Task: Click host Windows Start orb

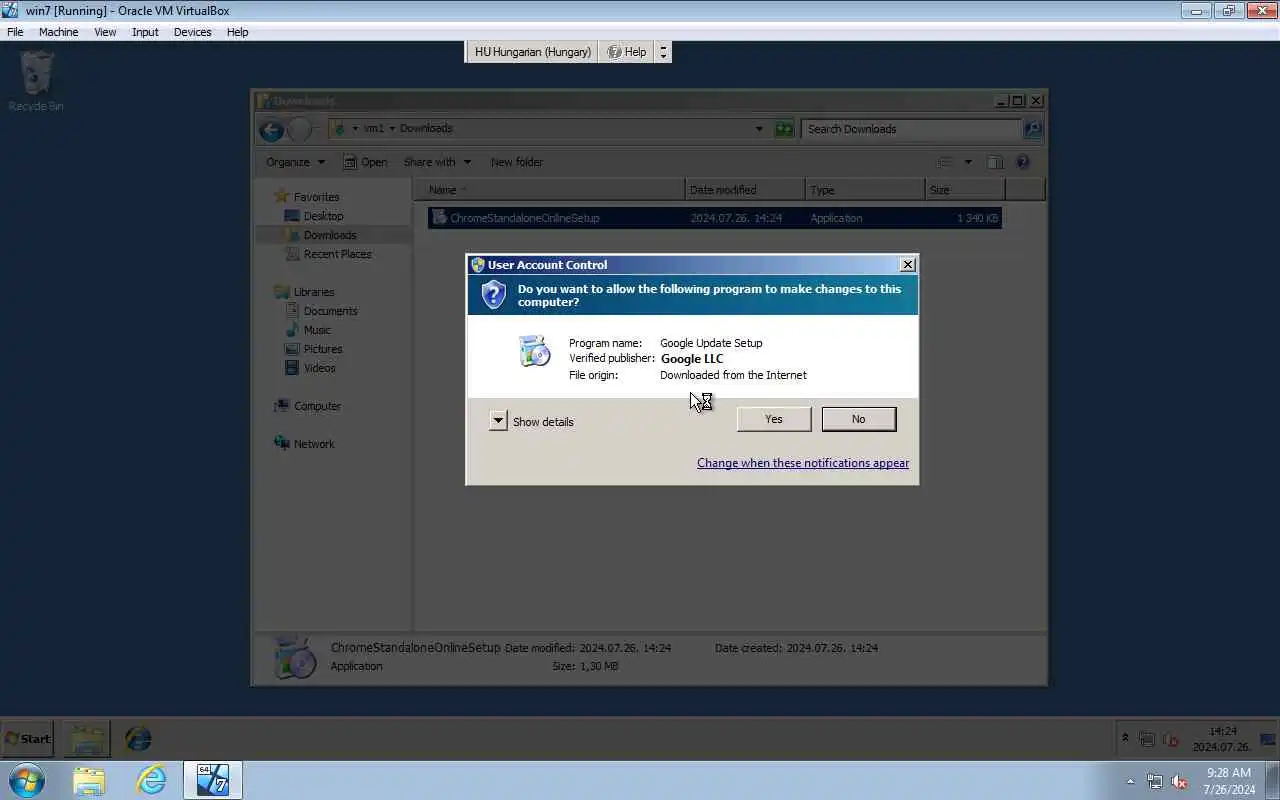Action: 26,780
